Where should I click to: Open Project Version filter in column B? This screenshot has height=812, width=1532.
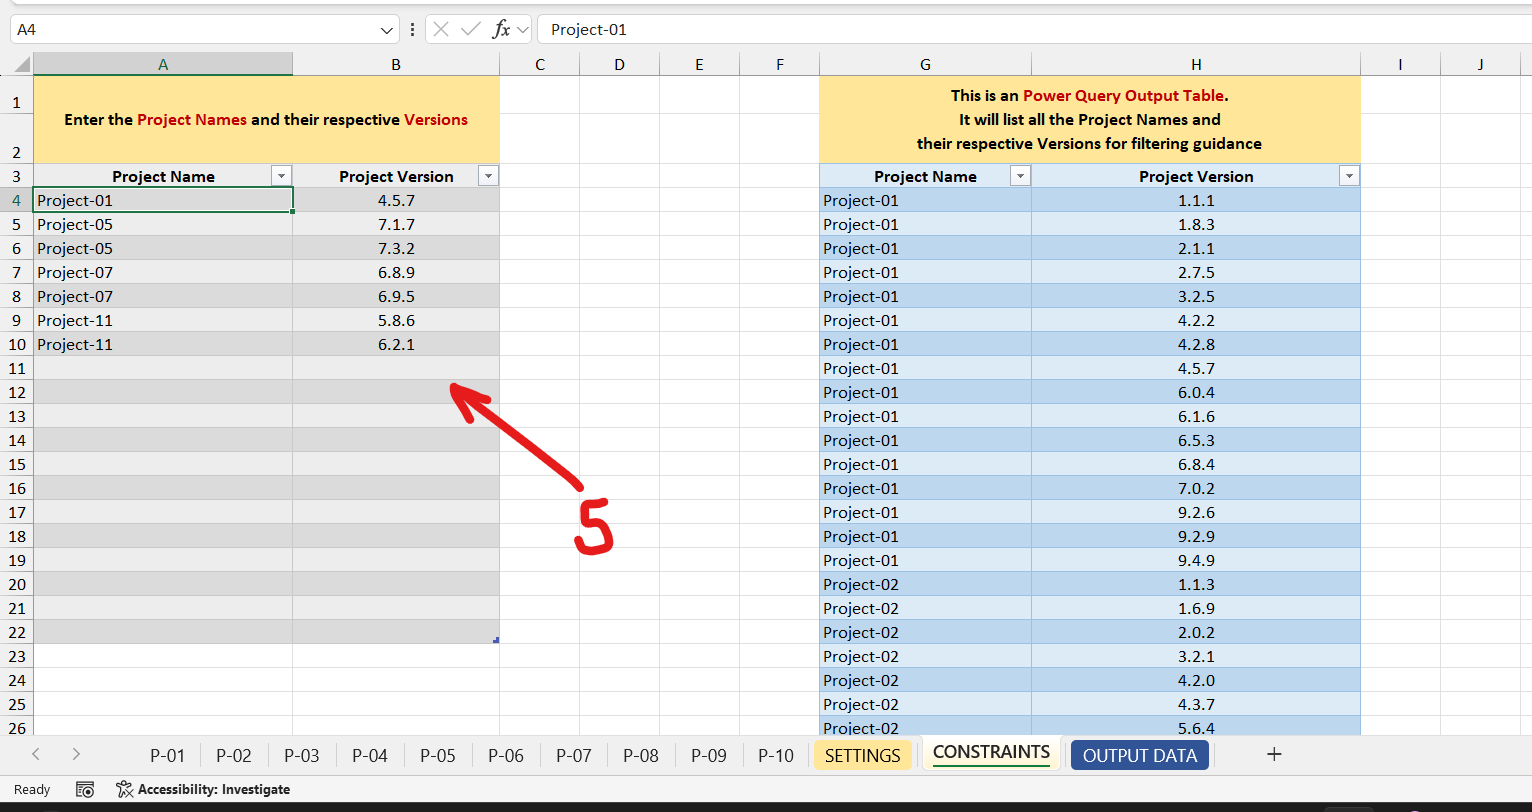coord(488,176)
